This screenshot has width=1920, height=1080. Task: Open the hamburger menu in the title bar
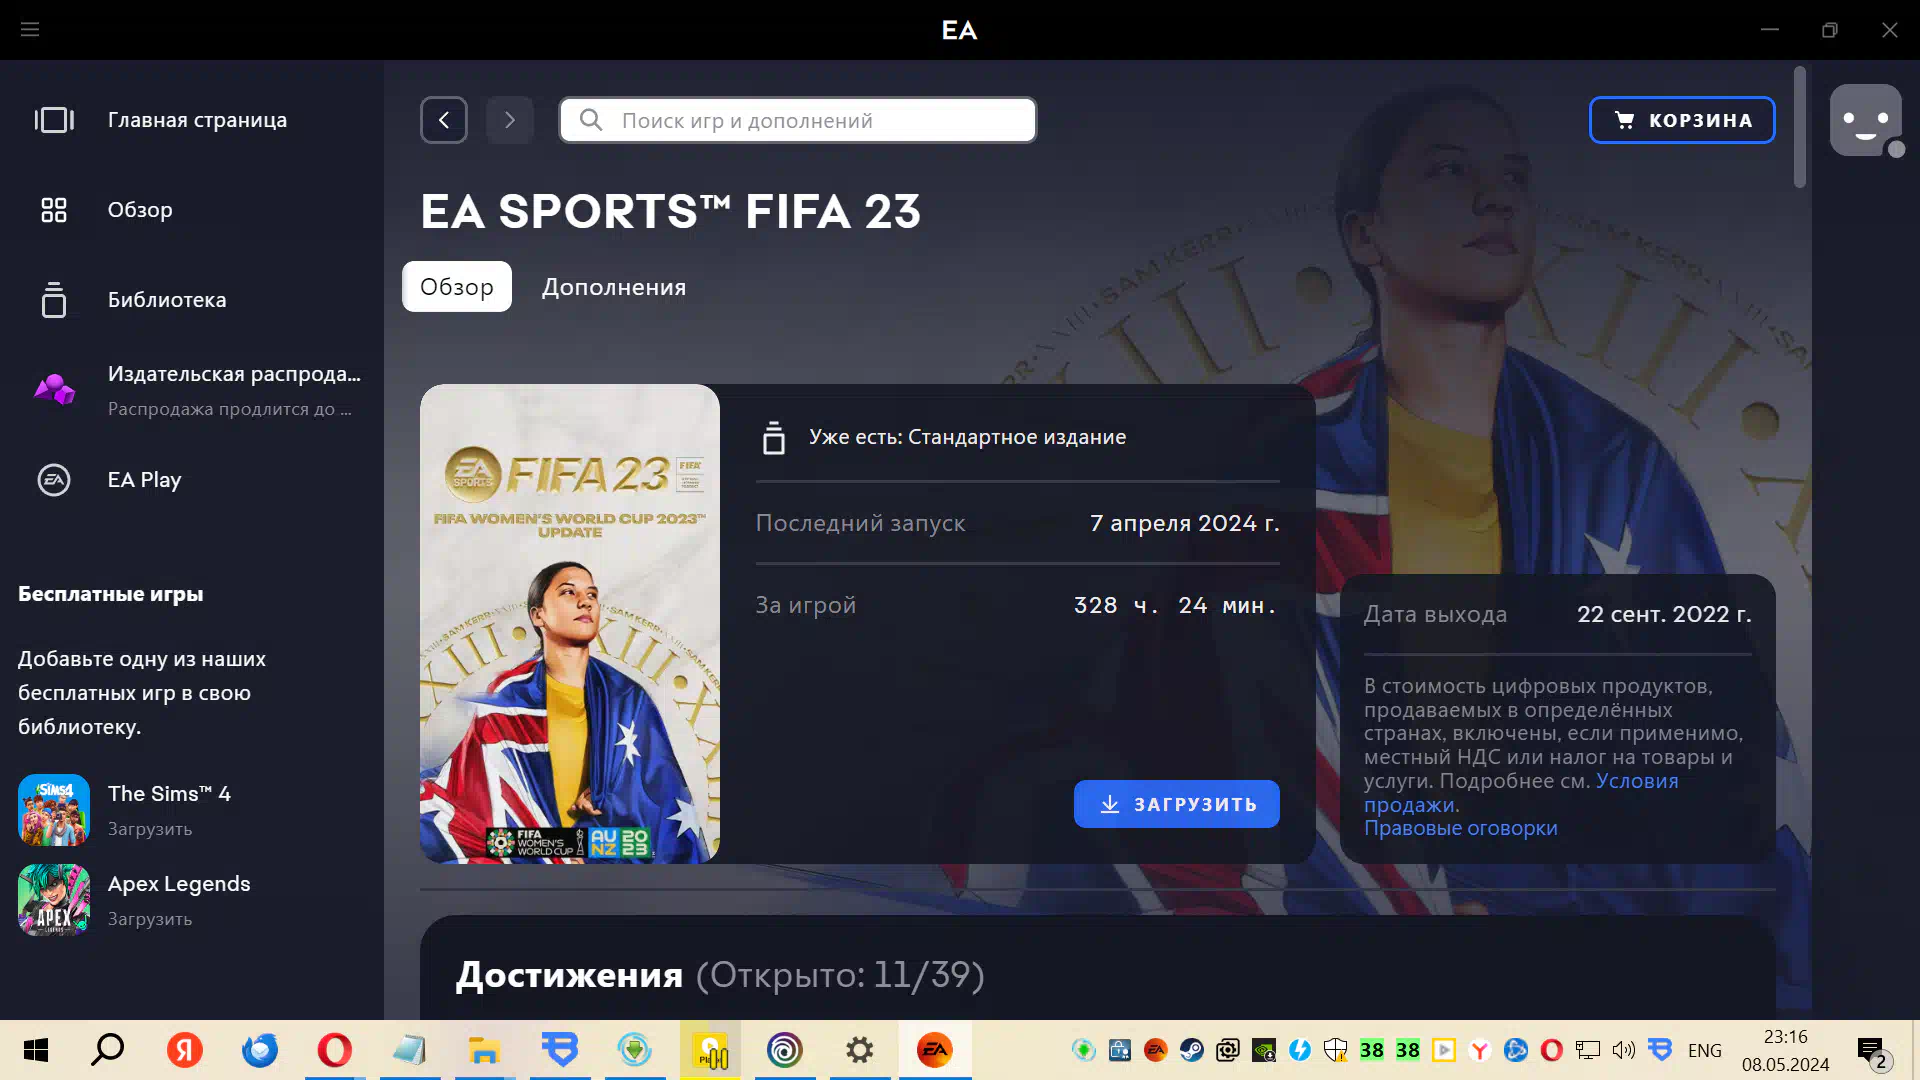30,30
